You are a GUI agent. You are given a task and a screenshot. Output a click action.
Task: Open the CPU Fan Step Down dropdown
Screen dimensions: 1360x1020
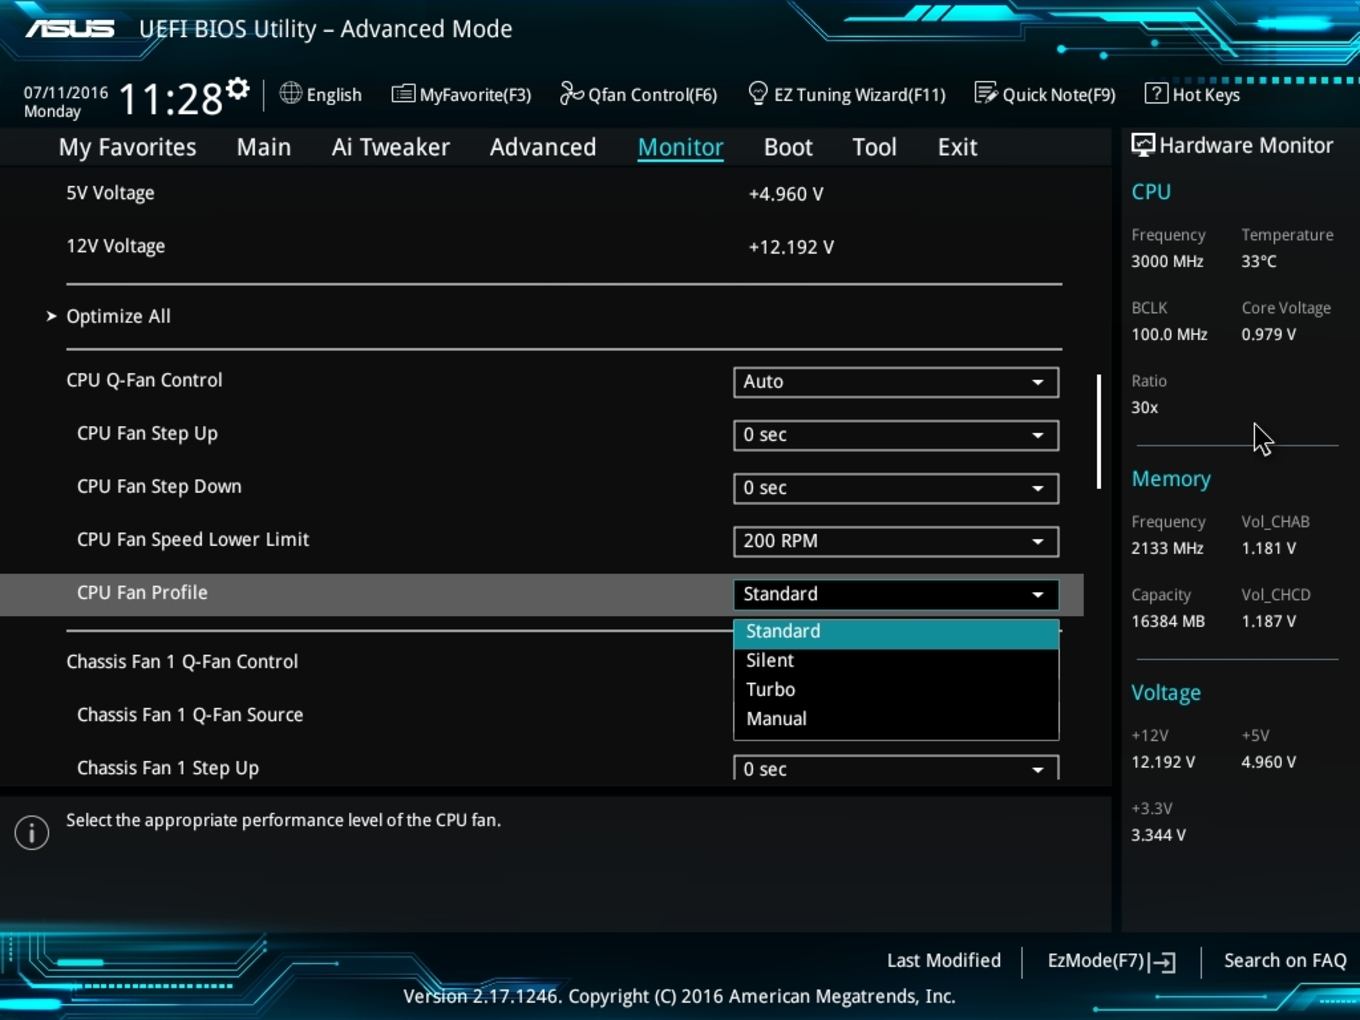coord(896,488)
